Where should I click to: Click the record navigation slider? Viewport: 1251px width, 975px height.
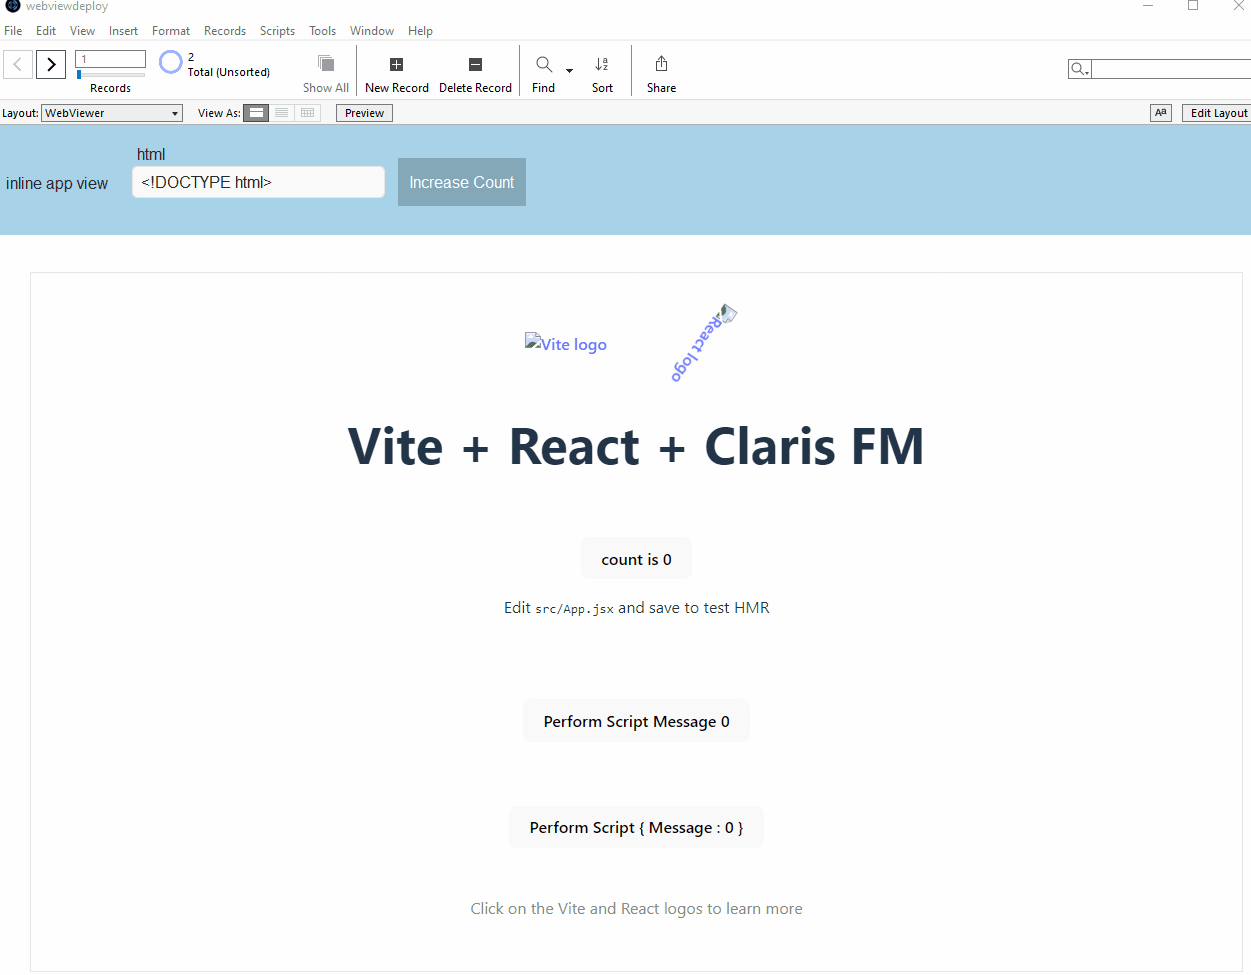pyautogui.click(x=110, y=74)
